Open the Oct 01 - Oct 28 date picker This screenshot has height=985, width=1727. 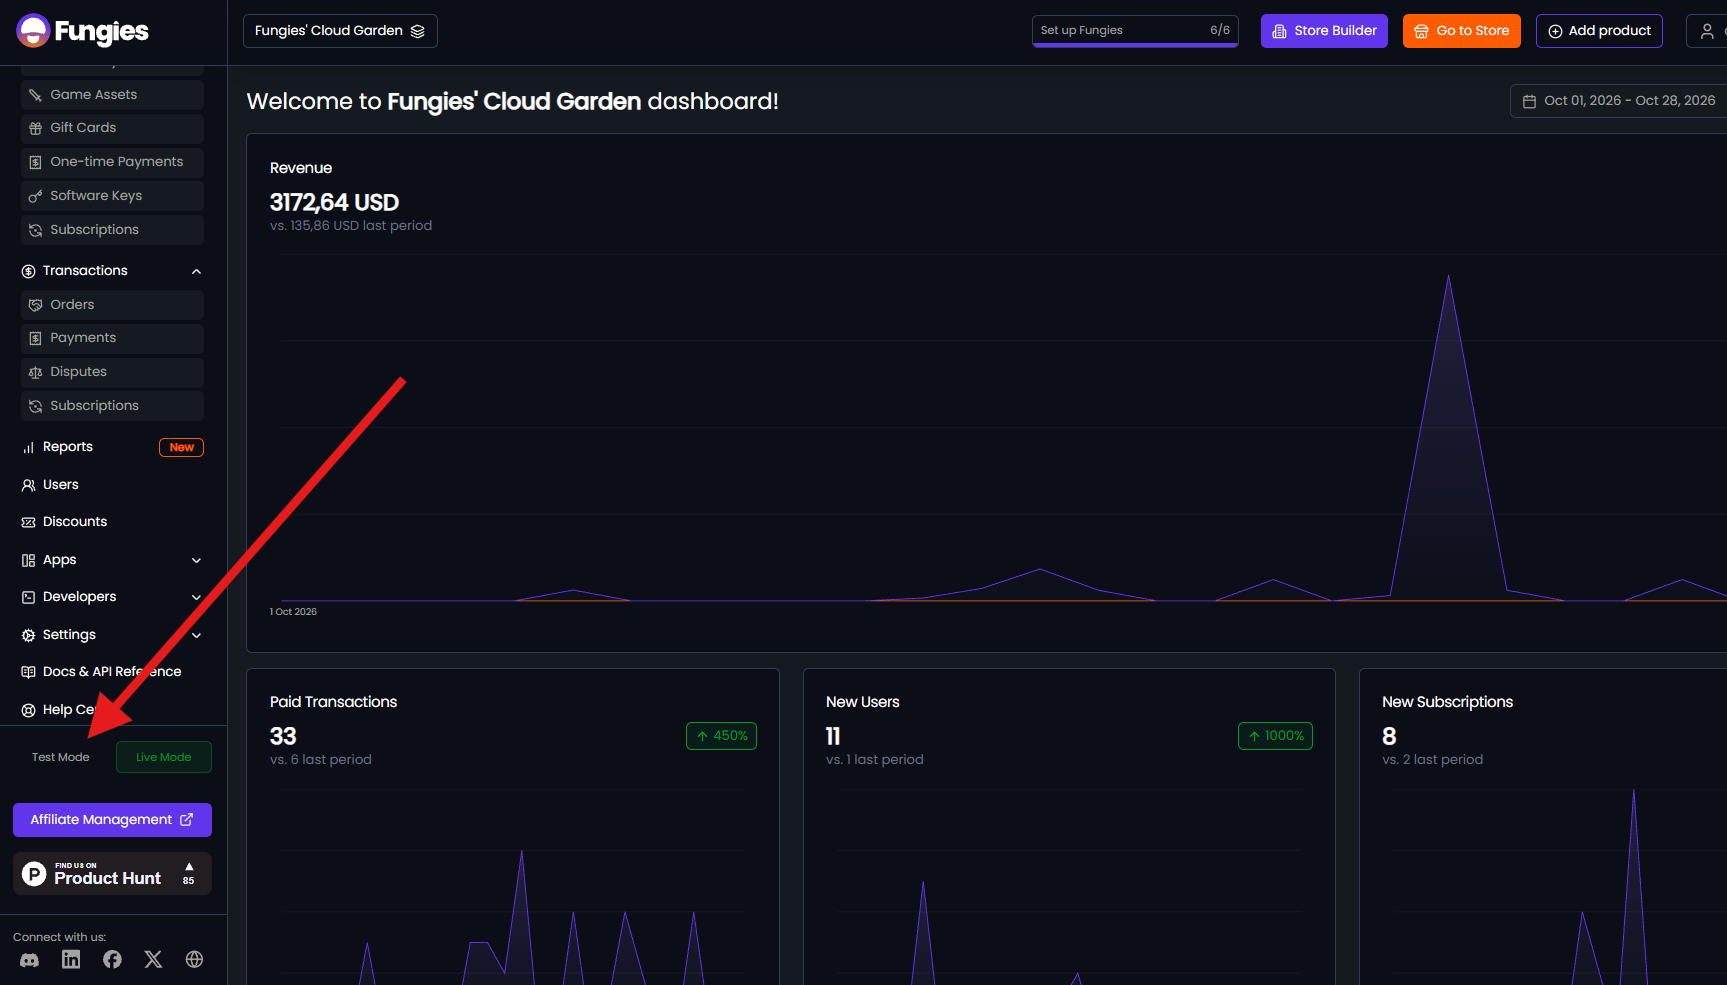pyautogui.click(x=1620, y=101)
